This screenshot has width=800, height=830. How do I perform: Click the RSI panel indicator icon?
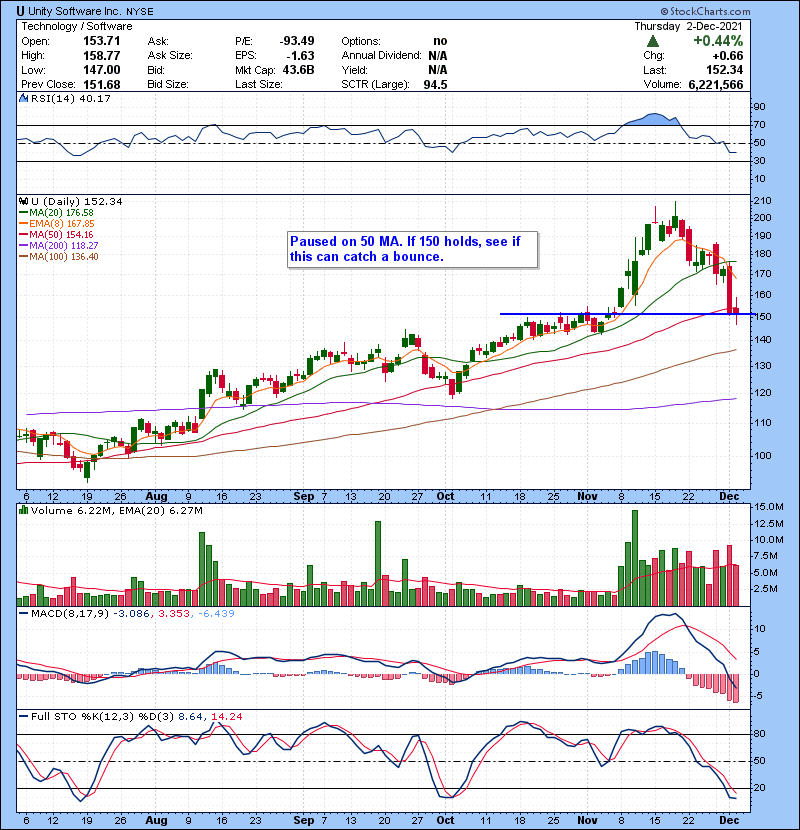pyautogui.click(x=23, y=98)
